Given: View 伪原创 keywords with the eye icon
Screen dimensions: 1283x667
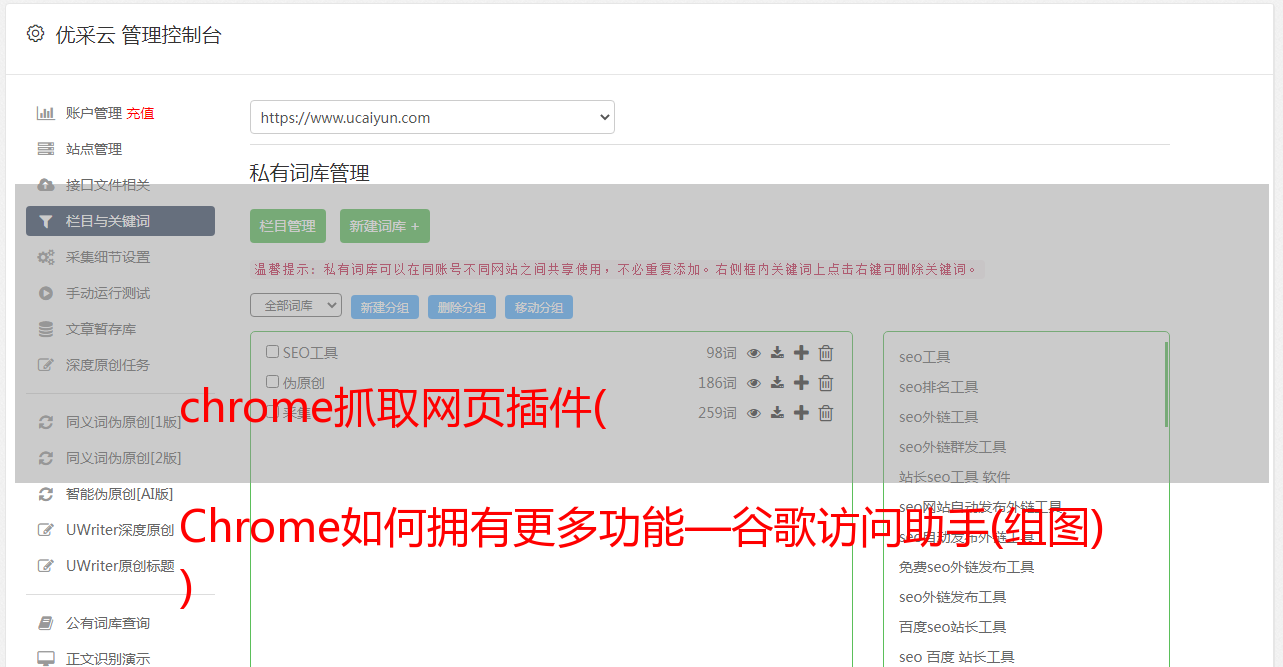Looking at the screenshot, I should pyautogui.click(x=754, y=383).
